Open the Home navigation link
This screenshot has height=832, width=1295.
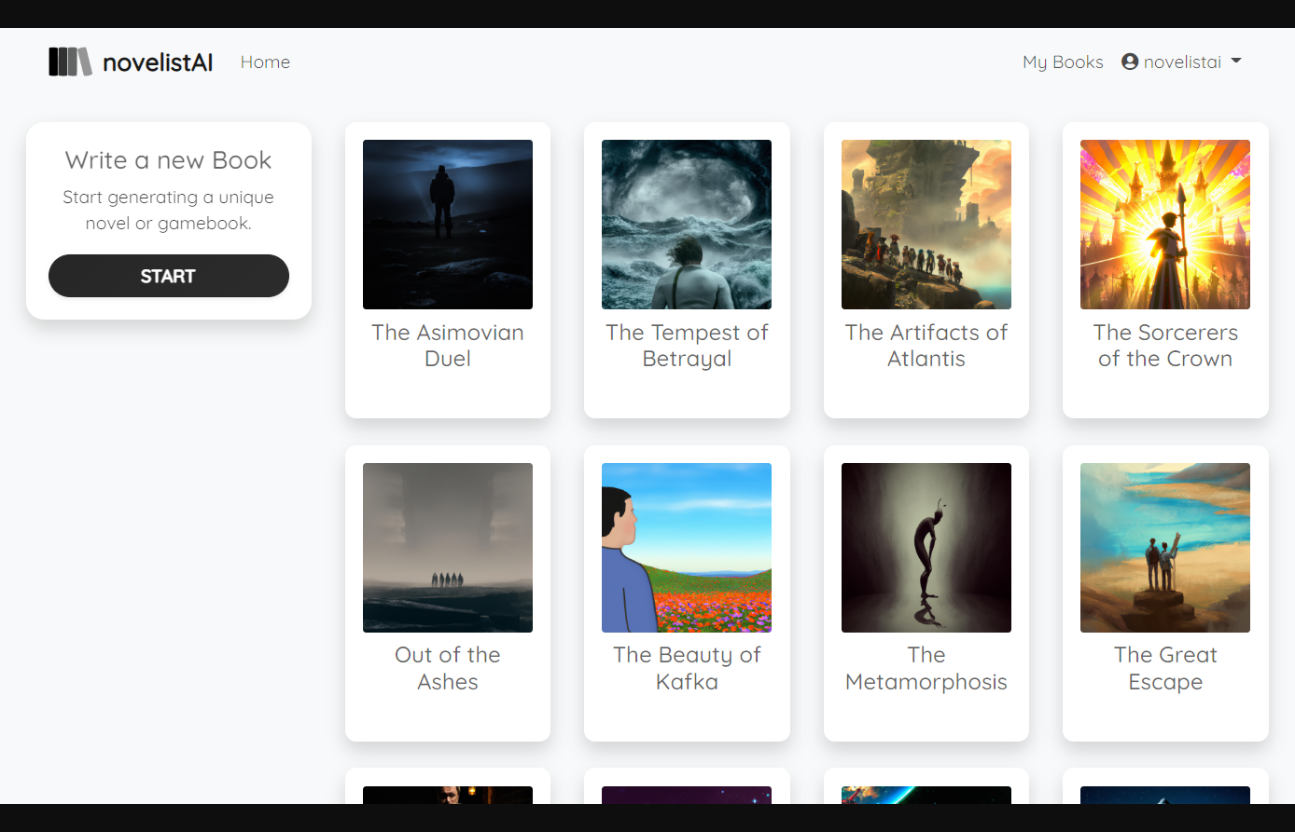(x=265, y=62)
